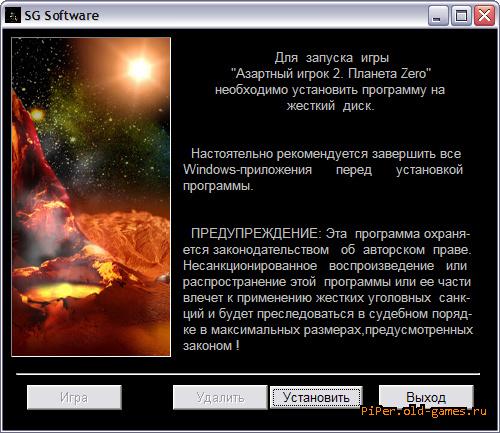
Task: Click the SG Software title bar icon
Action: [13, 15]
